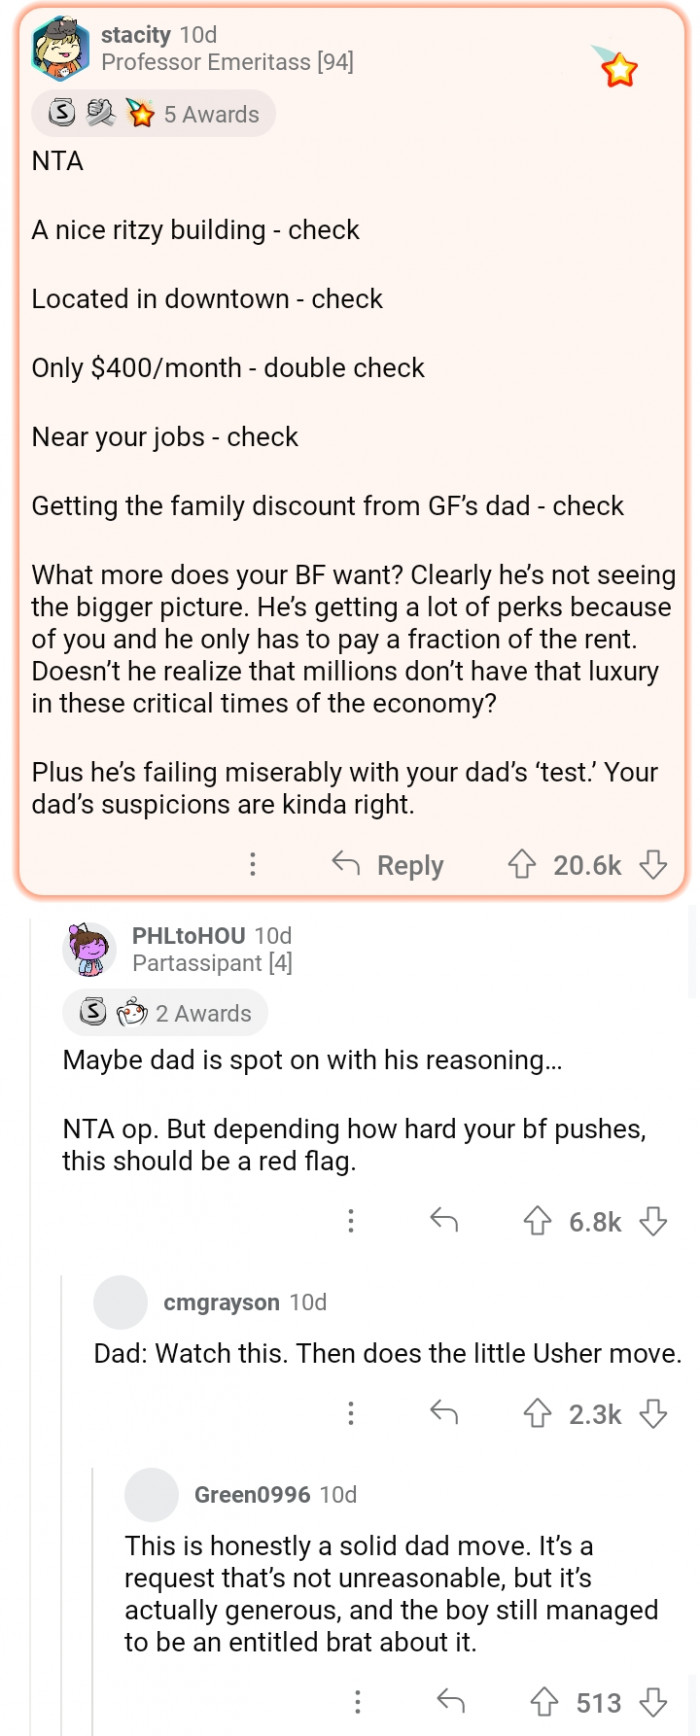Downvote PHLtoHOU's comment
The width and height of the screenshot is (700, 1736).
(x=653, y=1221)
